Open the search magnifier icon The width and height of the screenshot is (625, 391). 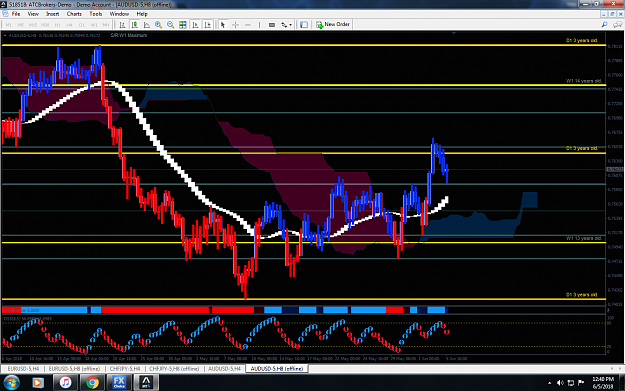pos(604,25)
